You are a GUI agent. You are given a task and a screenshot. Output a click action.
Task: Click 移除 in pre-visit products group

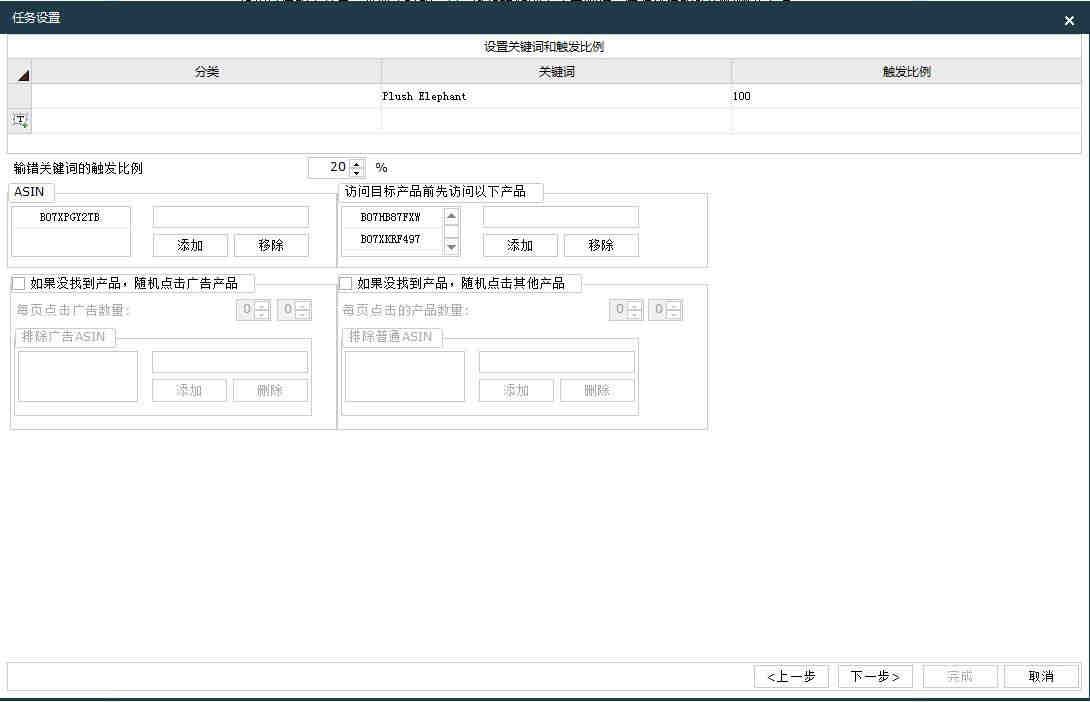601,245
